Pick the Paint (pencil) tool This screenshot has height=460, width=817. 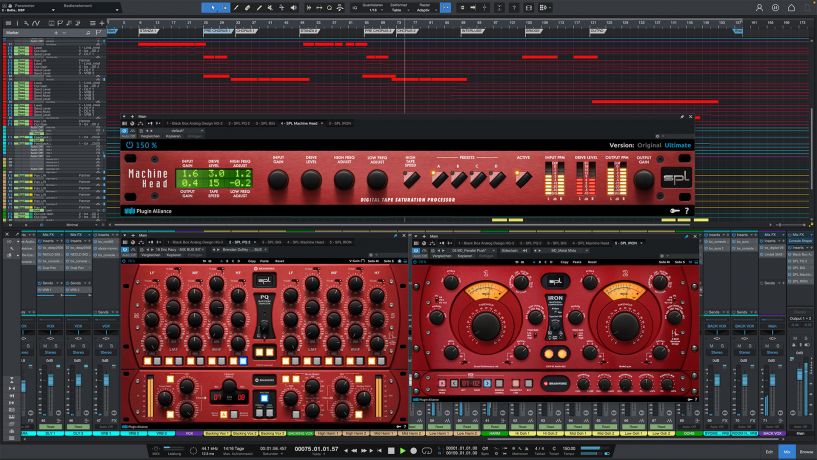coord(236,8)
